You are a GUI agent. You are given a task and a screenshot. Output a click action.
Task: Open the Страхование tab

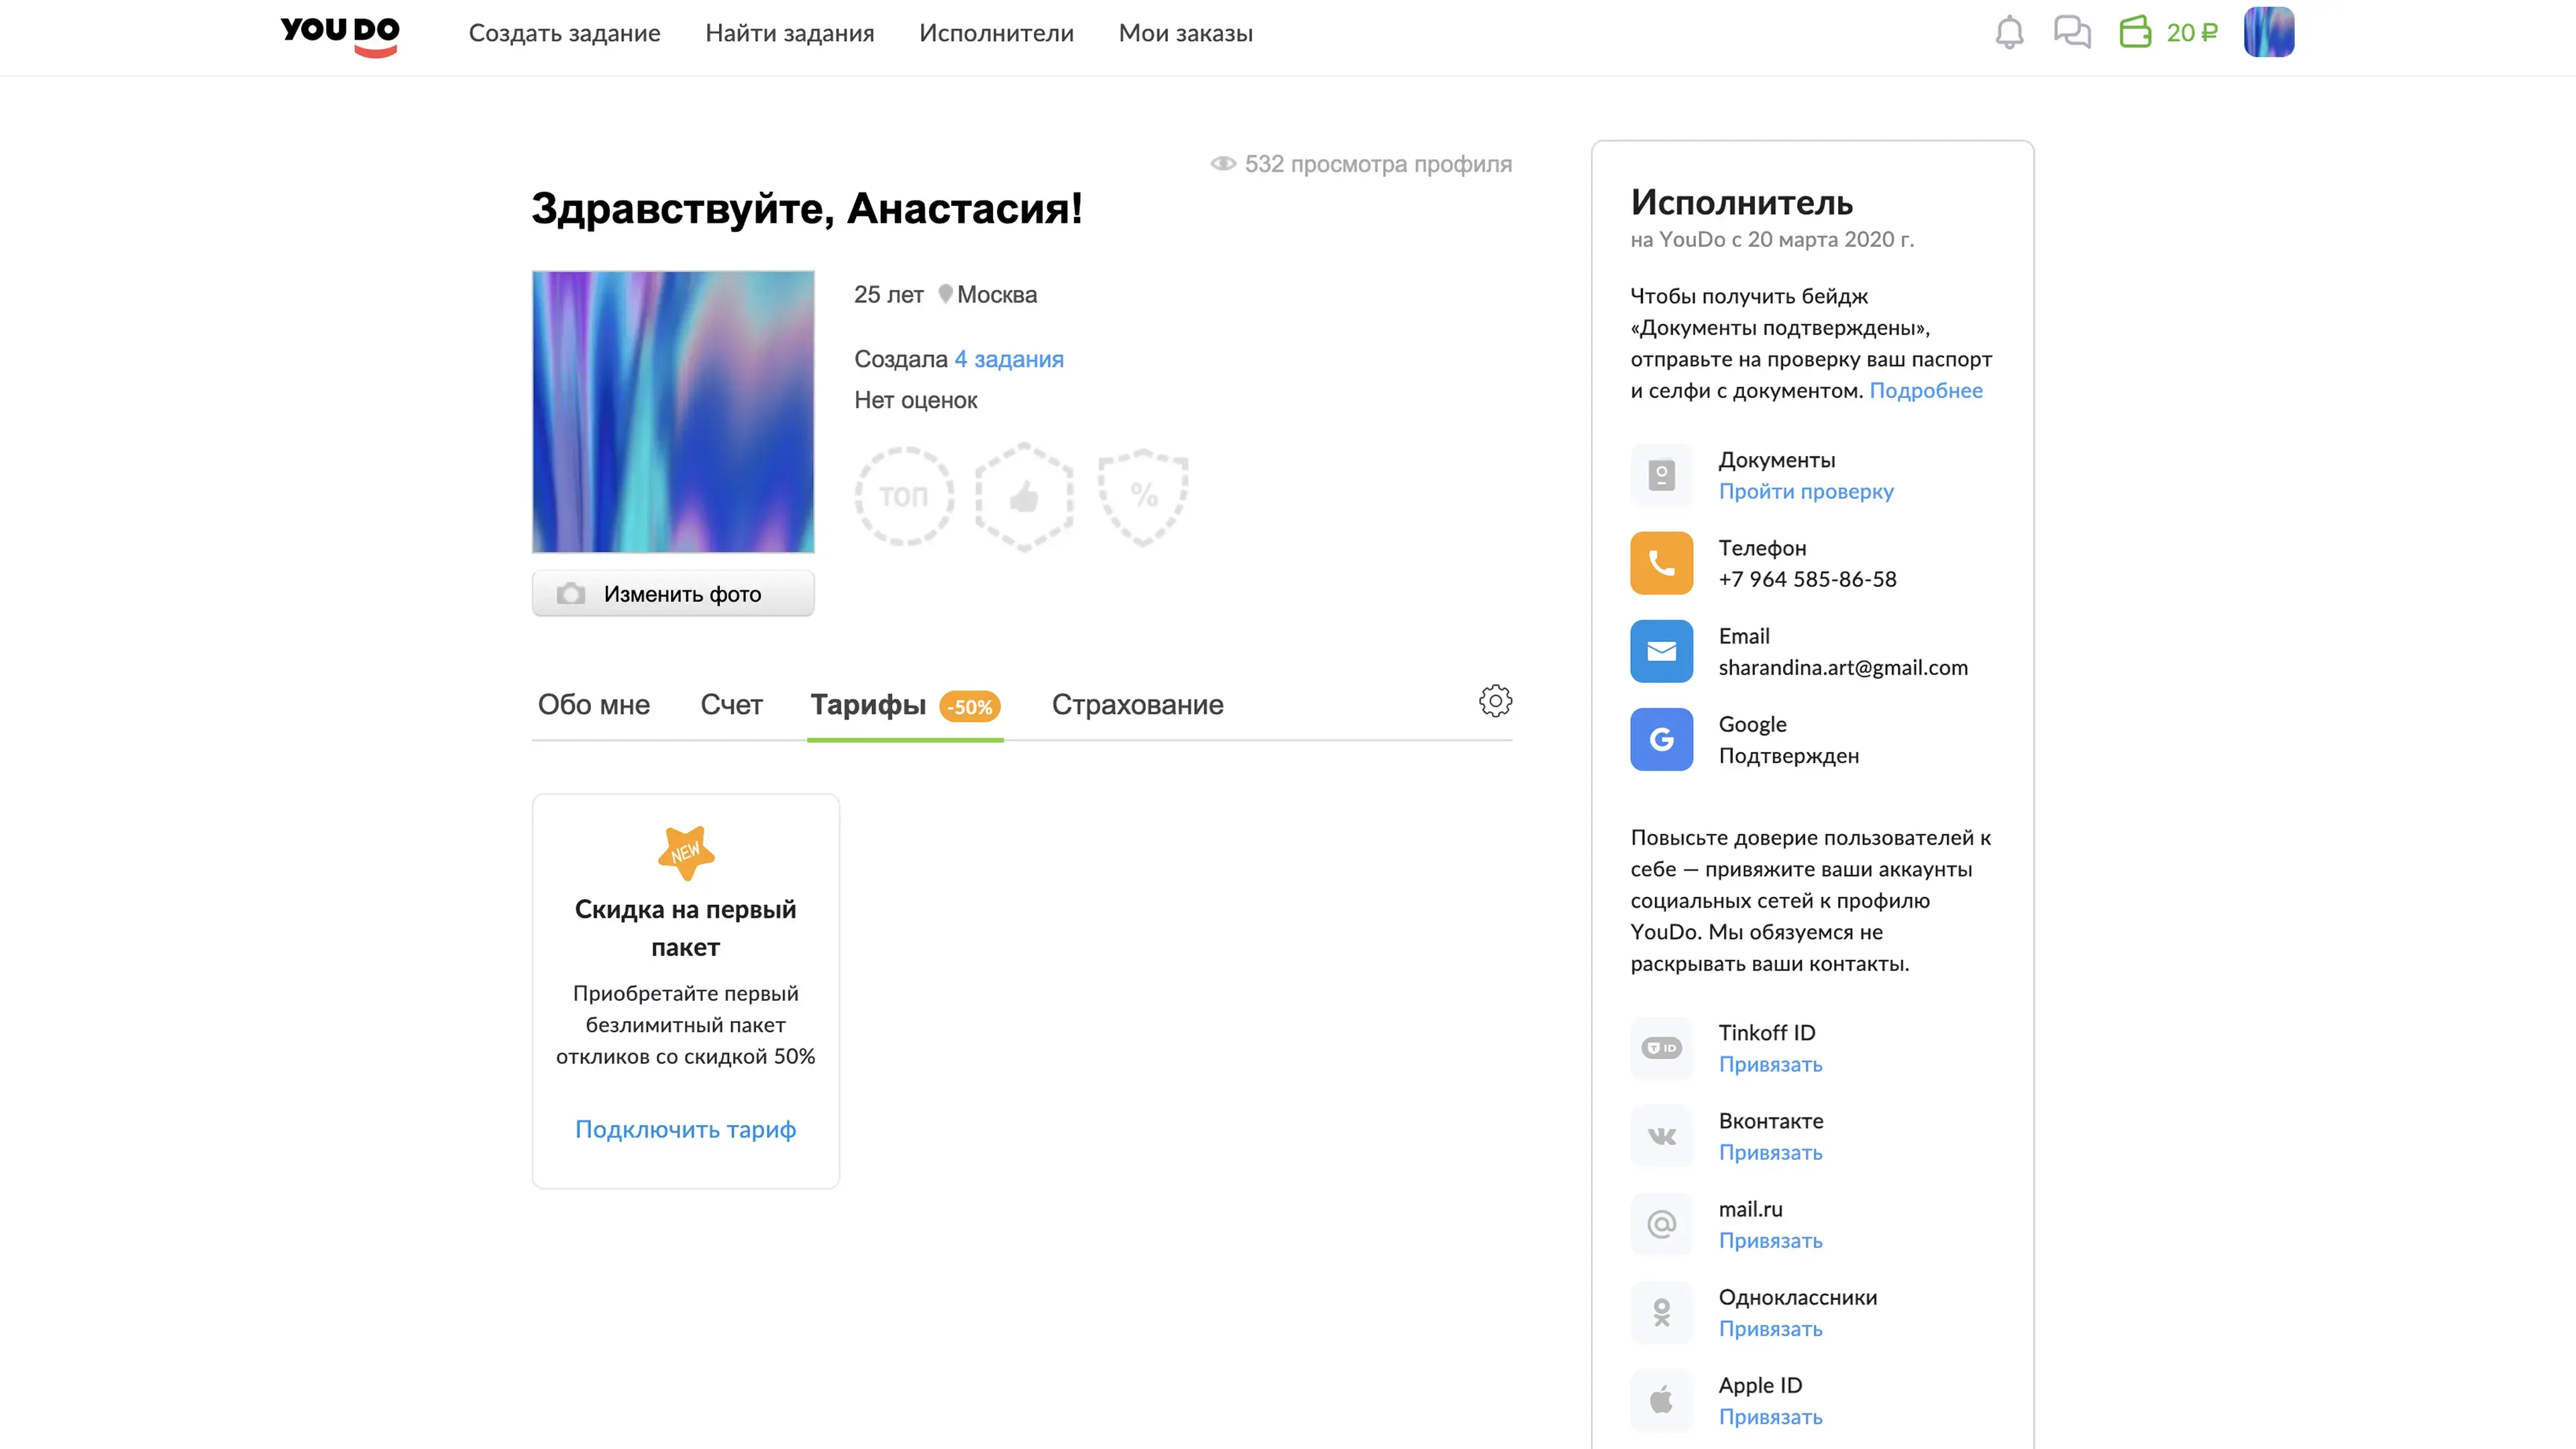(1137, 705)
